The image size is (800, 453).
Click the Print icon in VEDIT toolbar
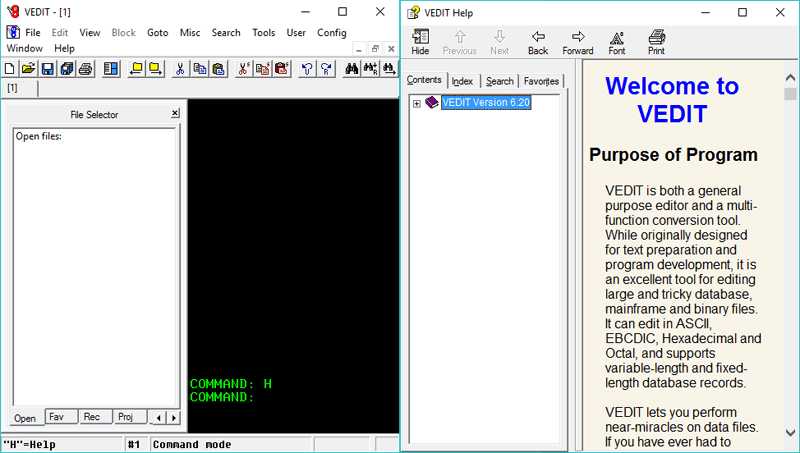[x=86, y=68]
